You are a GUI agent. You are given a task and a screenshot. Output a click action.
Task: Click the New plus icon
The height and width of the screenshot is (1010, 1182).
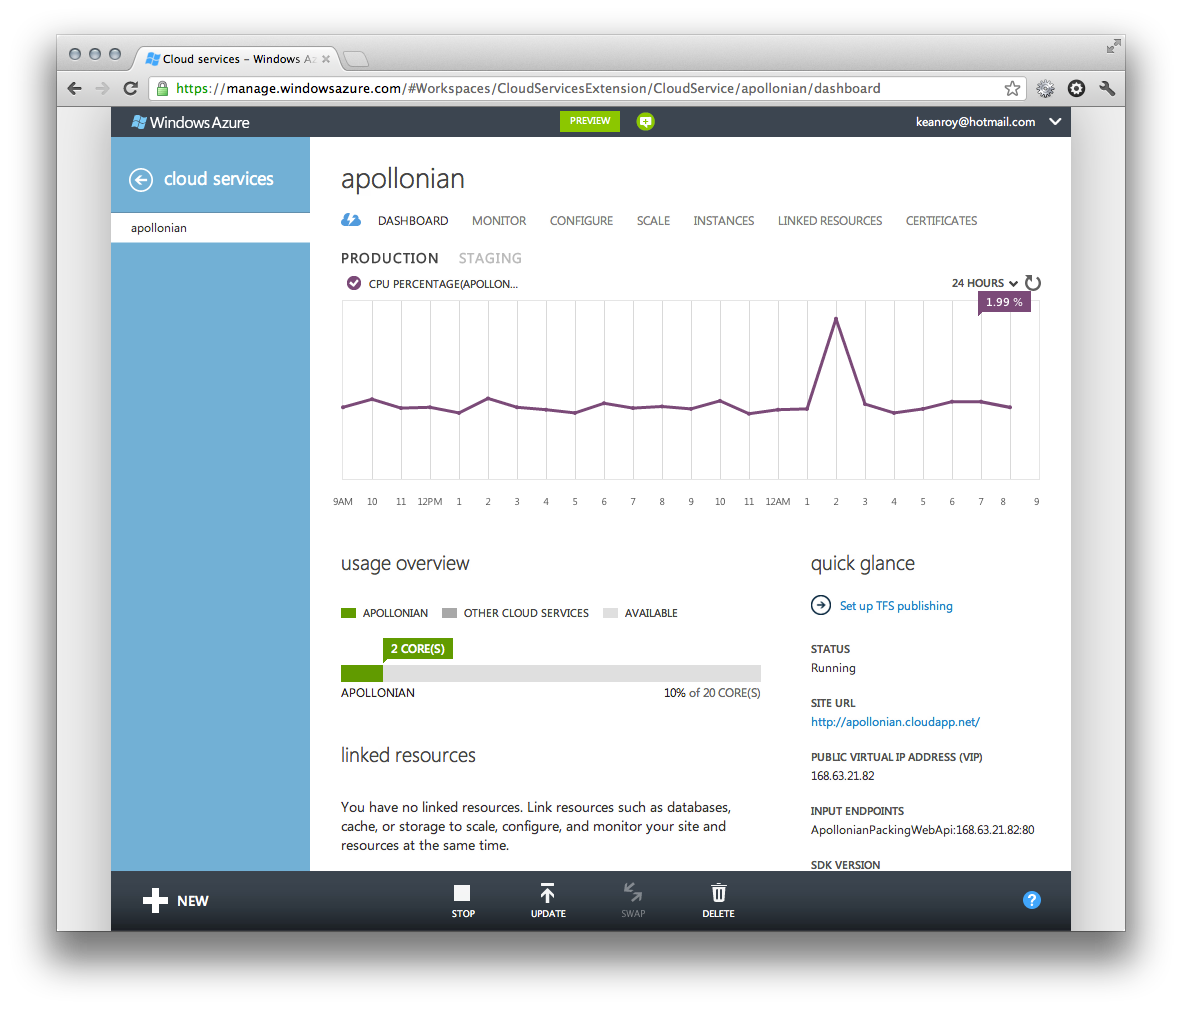click(155, 901)
